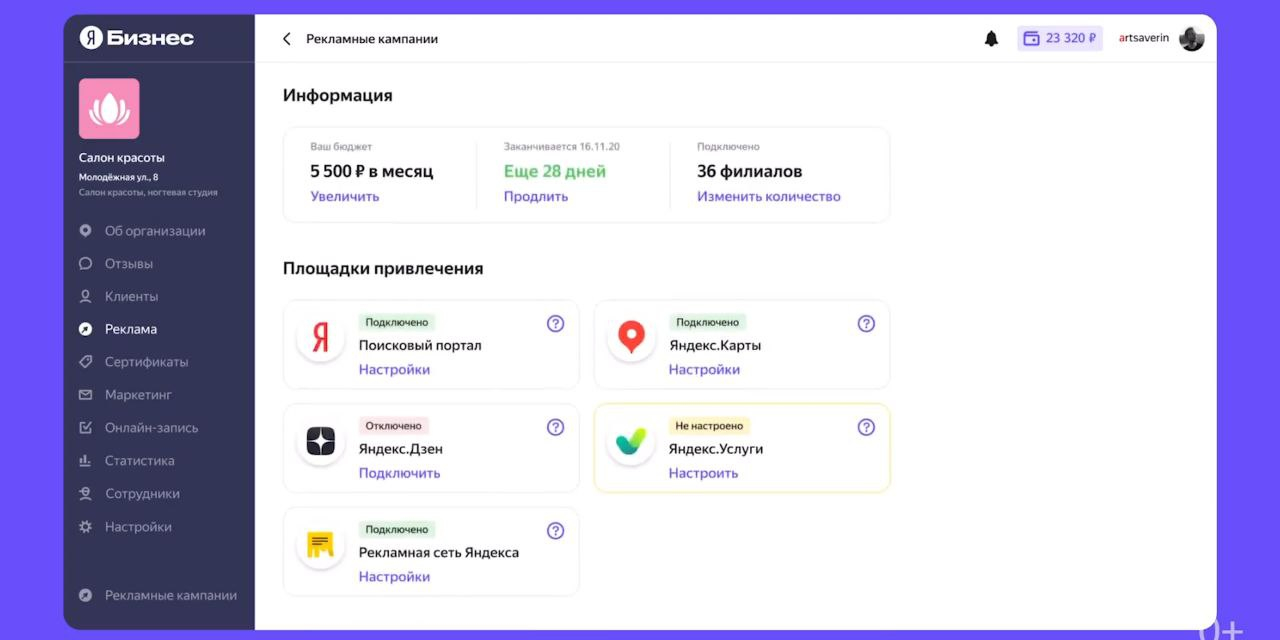1280x640 pixels.
Task: Open help for Поисковый портал
Action: coord(555,324)
